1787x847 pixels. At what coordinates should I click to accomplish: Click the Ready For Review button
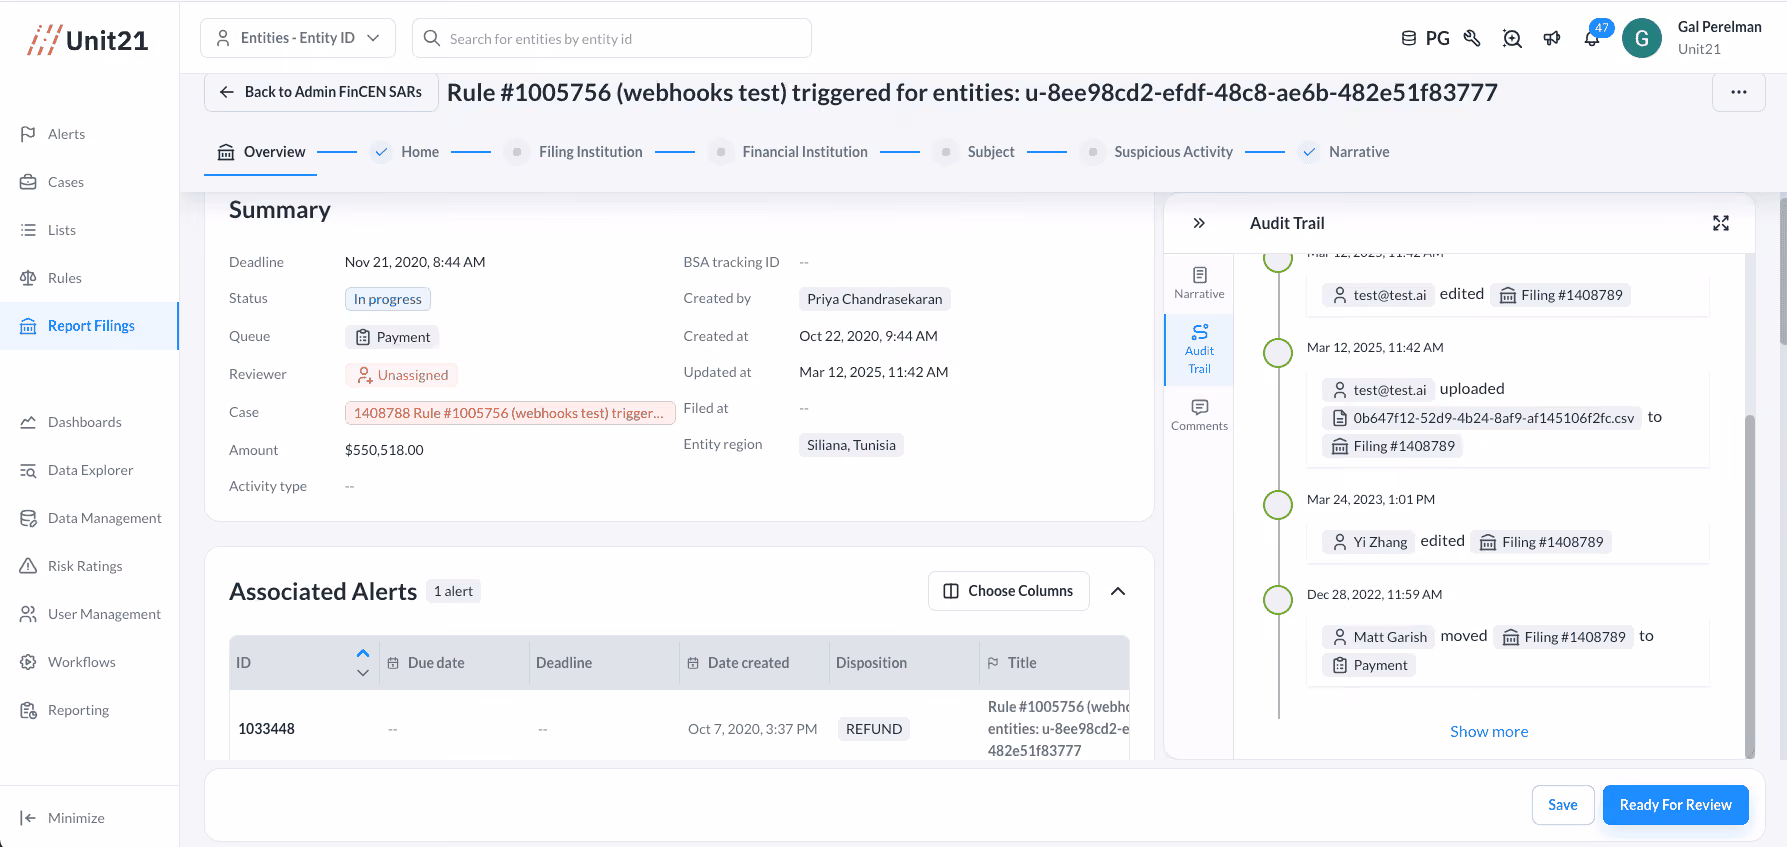pos(1675,805)
